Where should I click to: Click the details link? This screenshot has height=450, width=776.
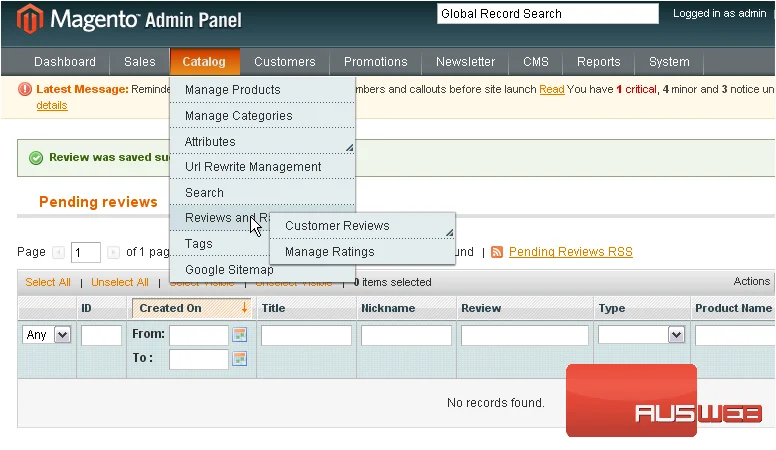[x=52, y=105]
